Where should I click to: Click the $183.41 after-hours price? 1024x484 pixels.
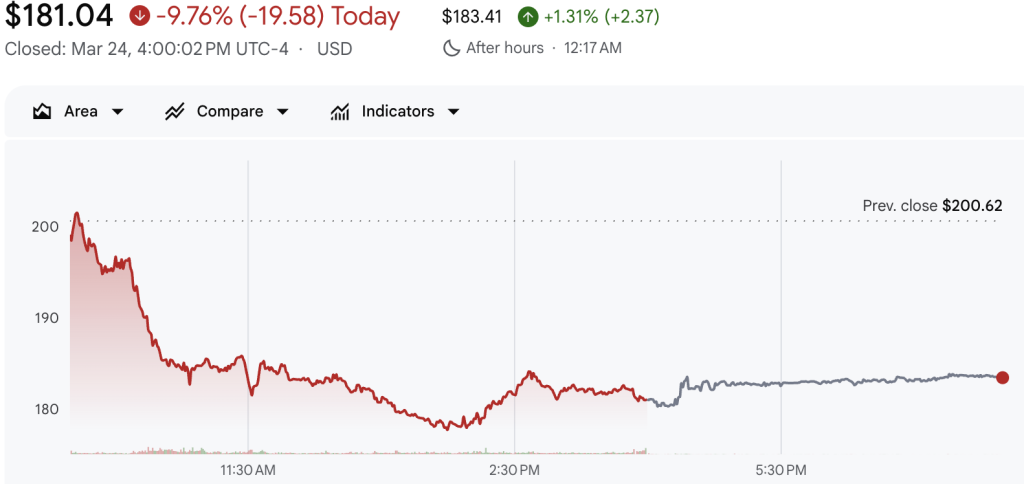click(475, 17)
